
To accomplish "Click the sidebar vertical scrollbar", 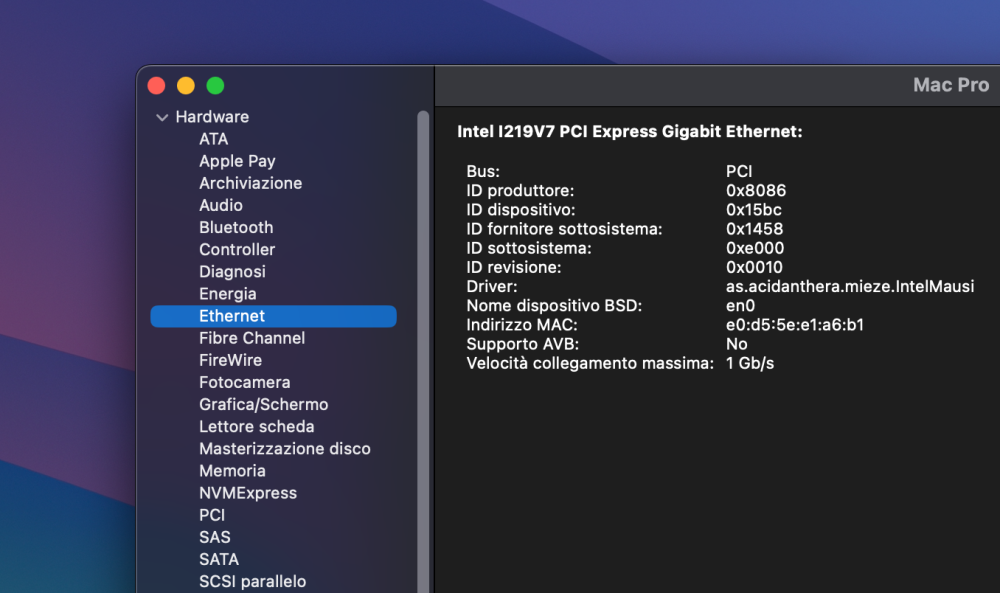I will pyautogui.click(x=423, y=351).
